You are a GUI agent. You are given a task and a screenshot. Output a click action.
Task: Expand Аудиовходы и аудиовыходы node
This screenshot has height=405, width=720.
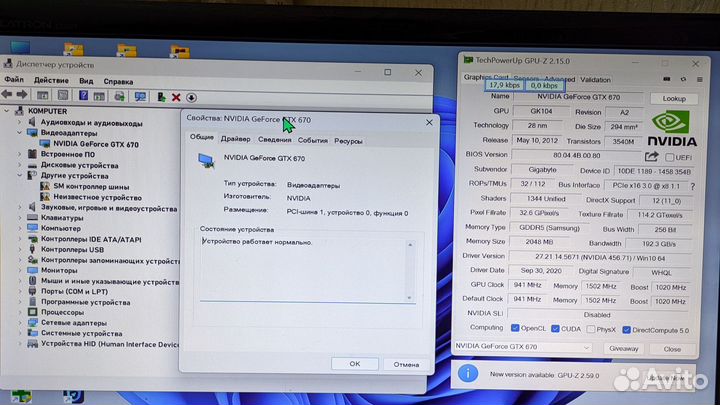pyautogui.click(x=19, y=122)
